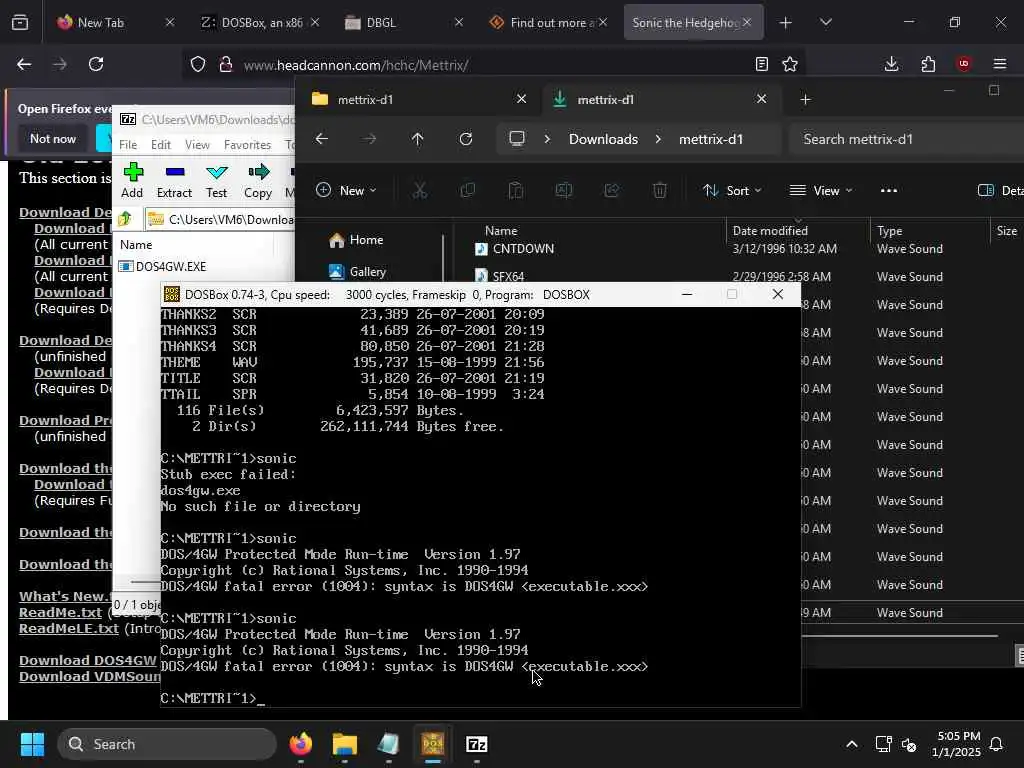The height and width of the screenshot is (768, 1024).
Task: Open the Sort dropdown
Action: [x=732, y=191]
